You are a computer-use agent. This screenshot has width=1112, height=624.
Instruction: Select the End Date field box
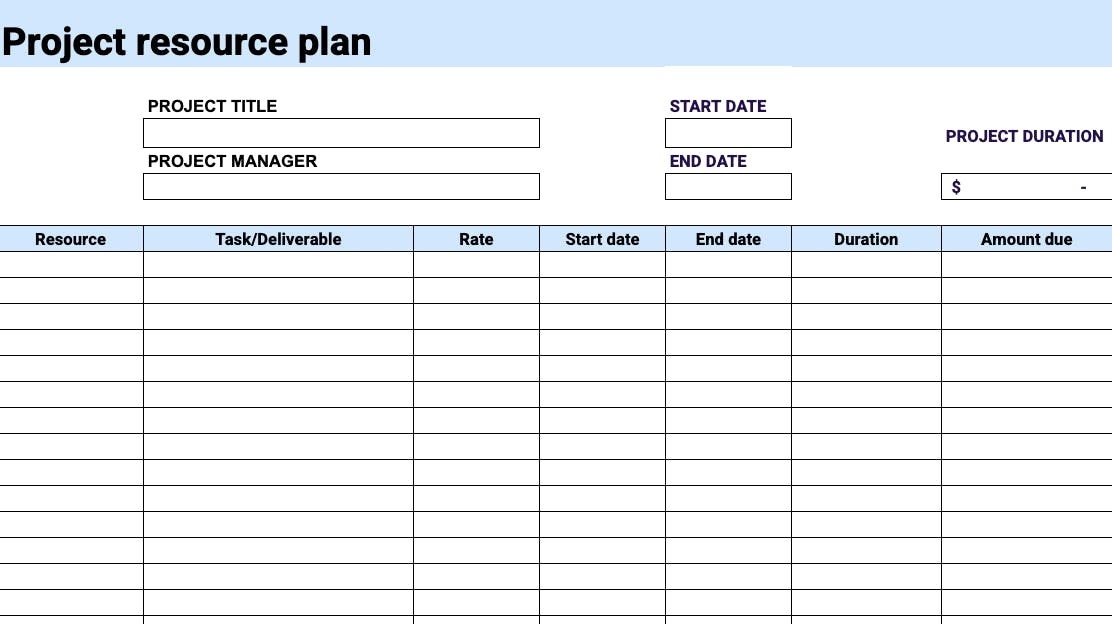click(728, 186)
